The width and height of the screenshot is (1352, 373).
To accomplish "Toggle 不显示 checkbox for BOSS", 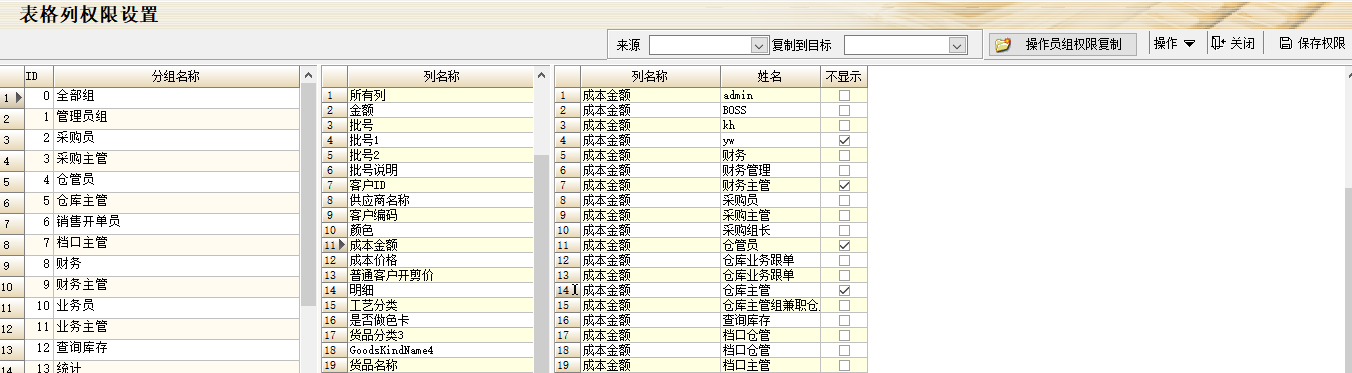I will 844,110.
